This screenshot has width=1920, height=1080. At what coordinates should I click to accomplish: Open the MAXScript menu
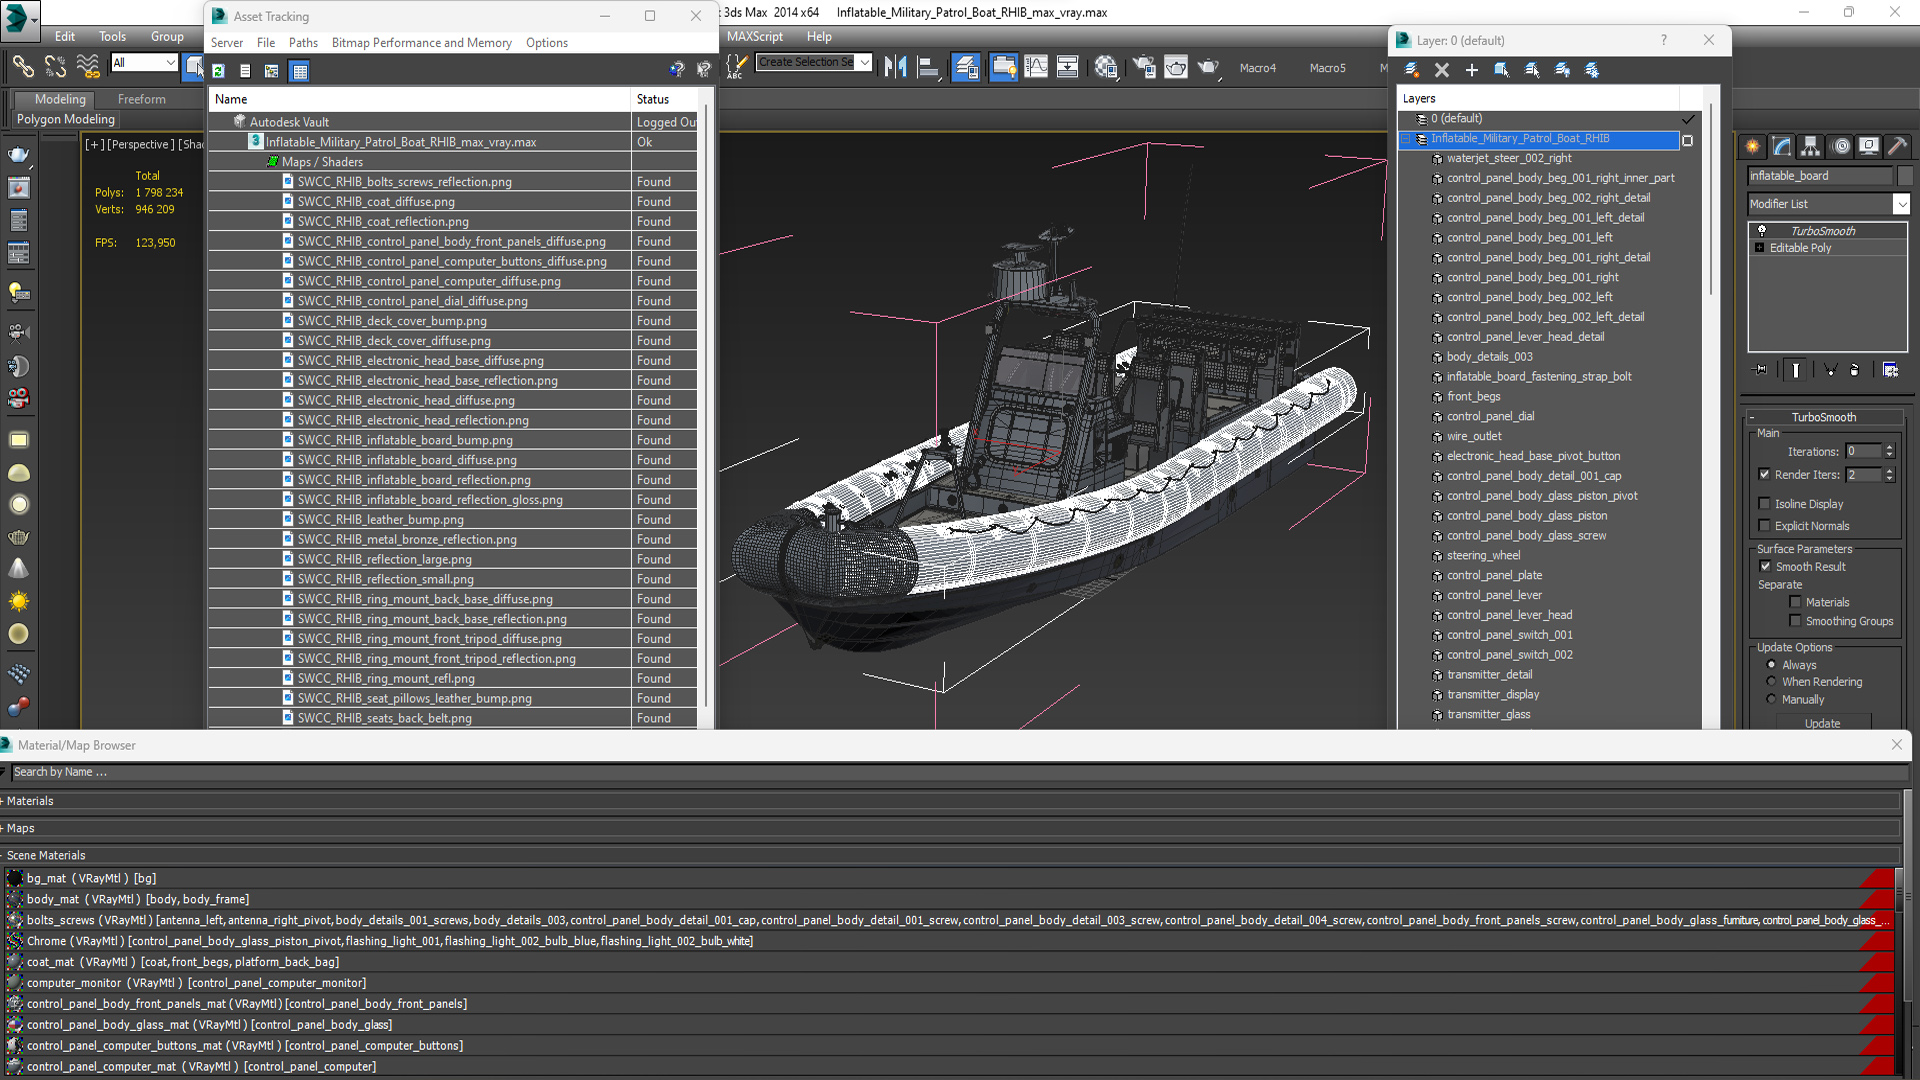coord(755,36)
